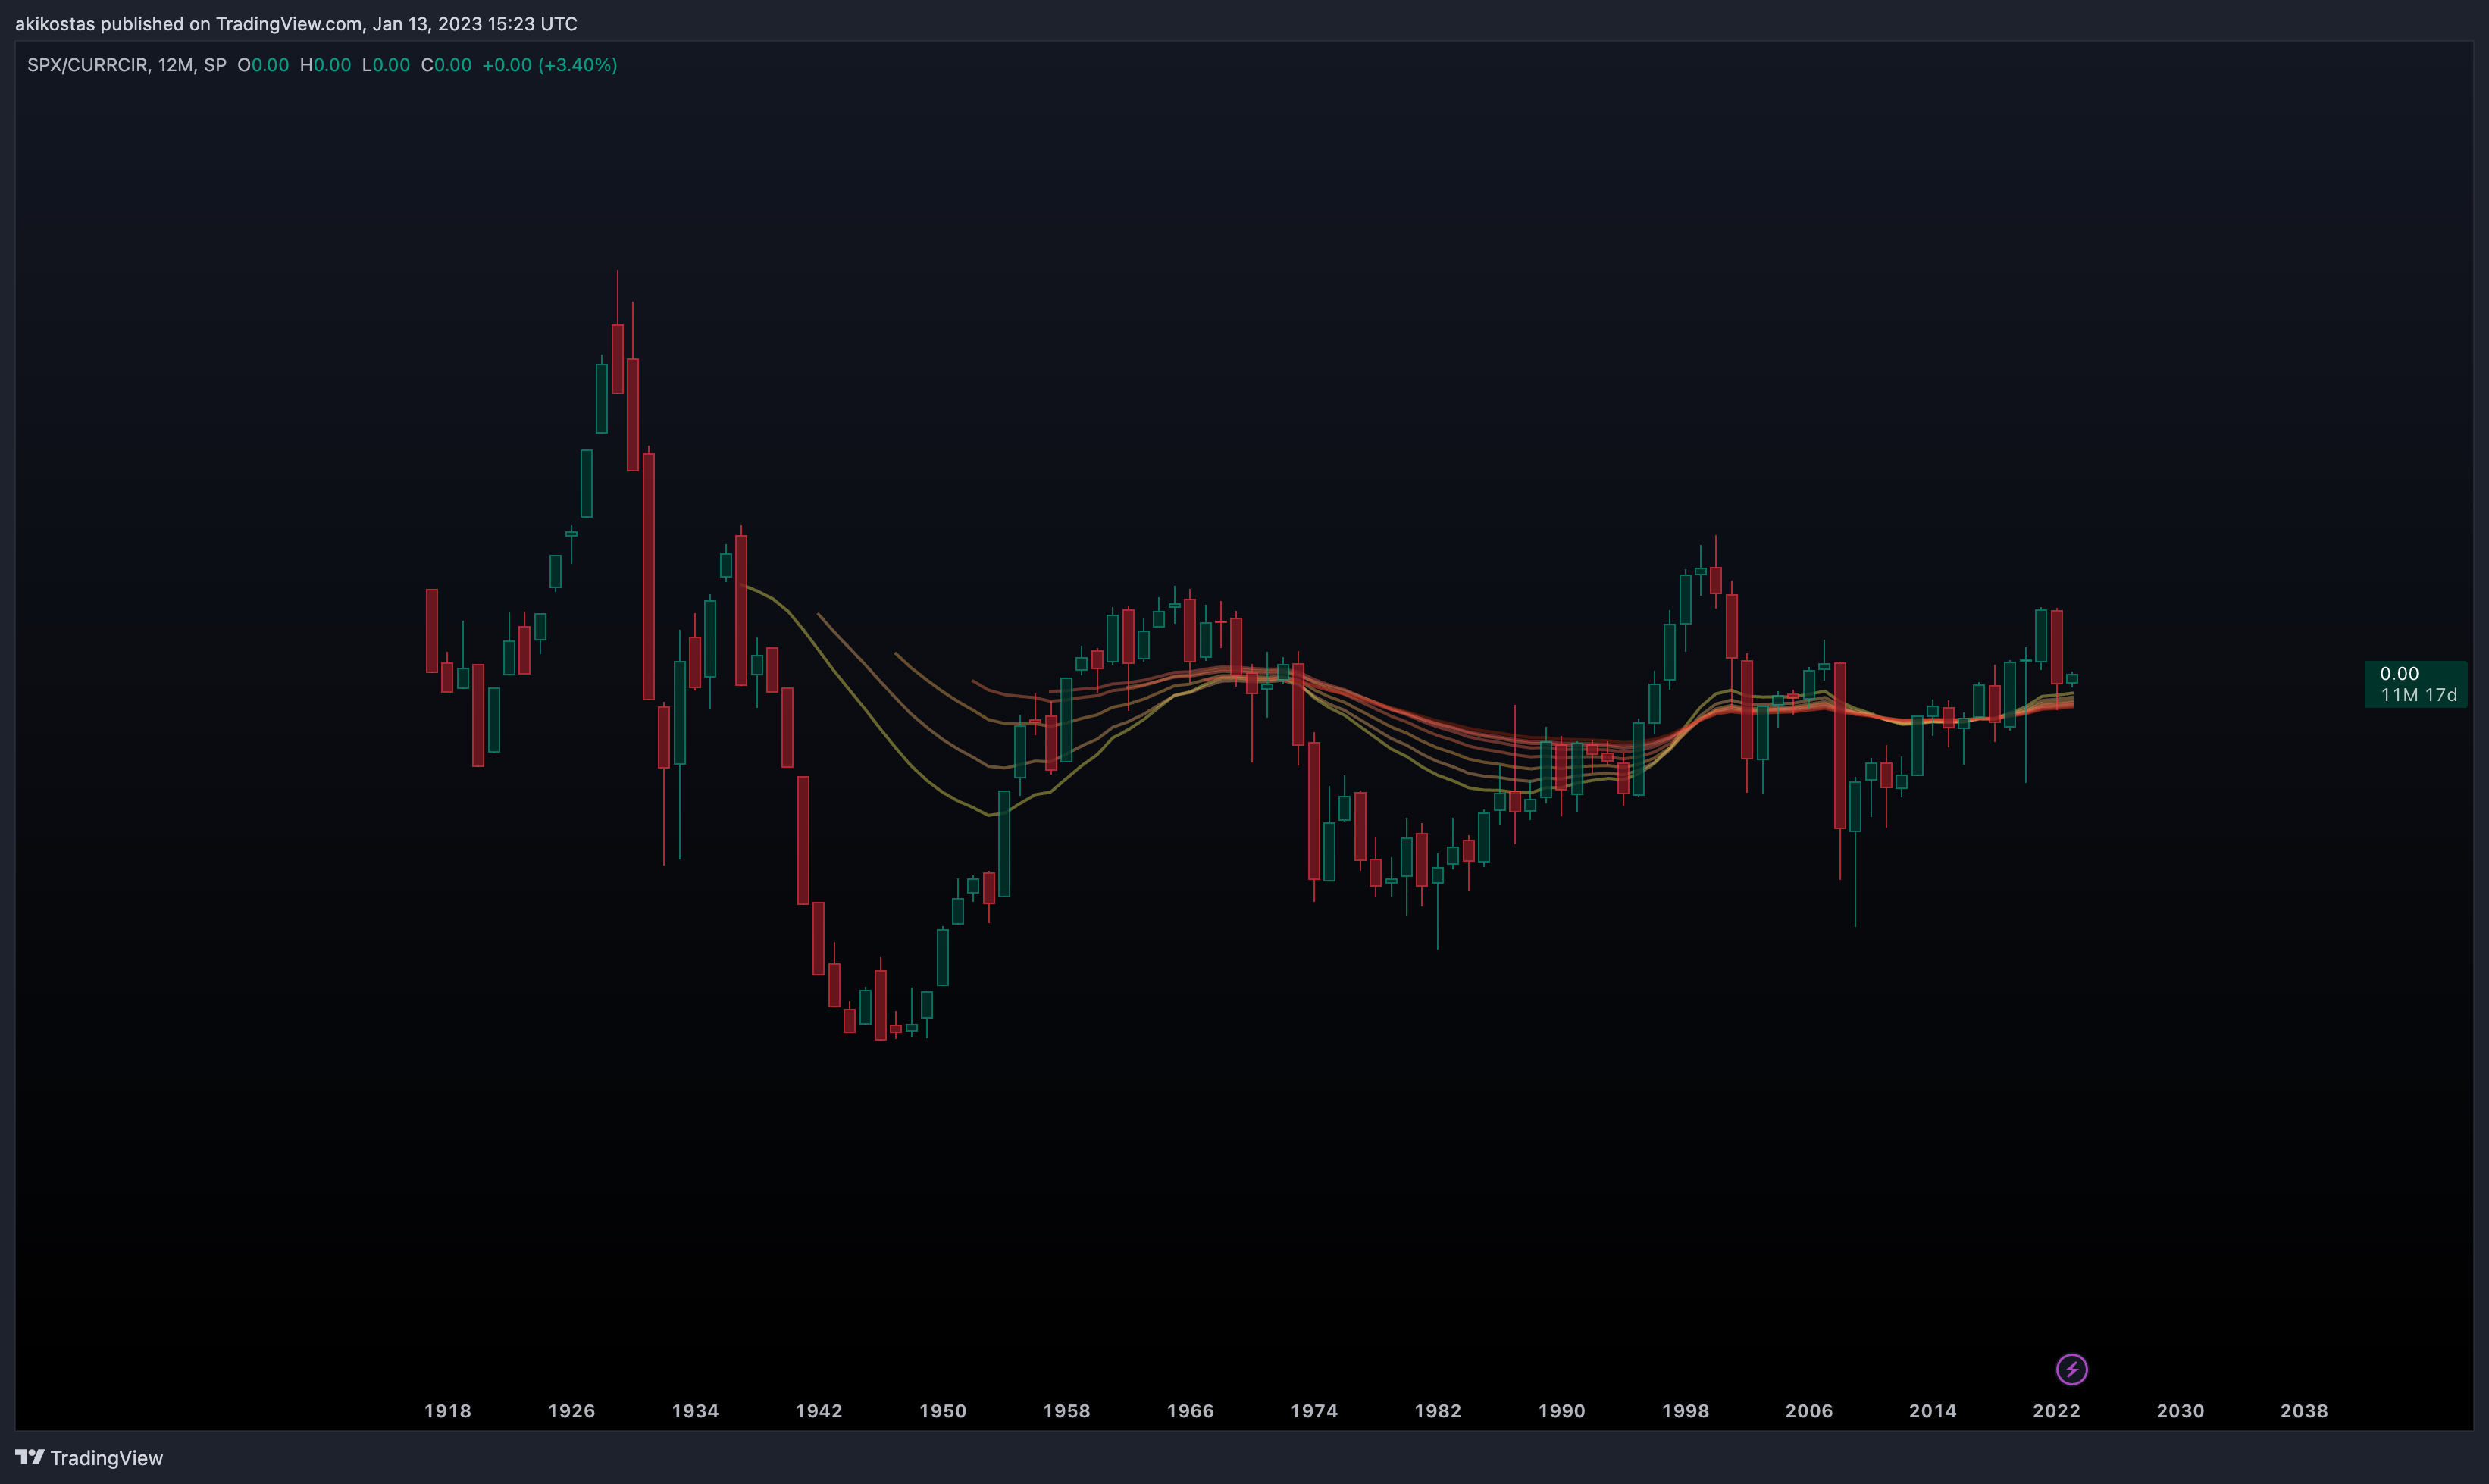Click the 12M interval label in legend
The width and height of the screenshot is (2489, 1484).
(x=176, y=65)
